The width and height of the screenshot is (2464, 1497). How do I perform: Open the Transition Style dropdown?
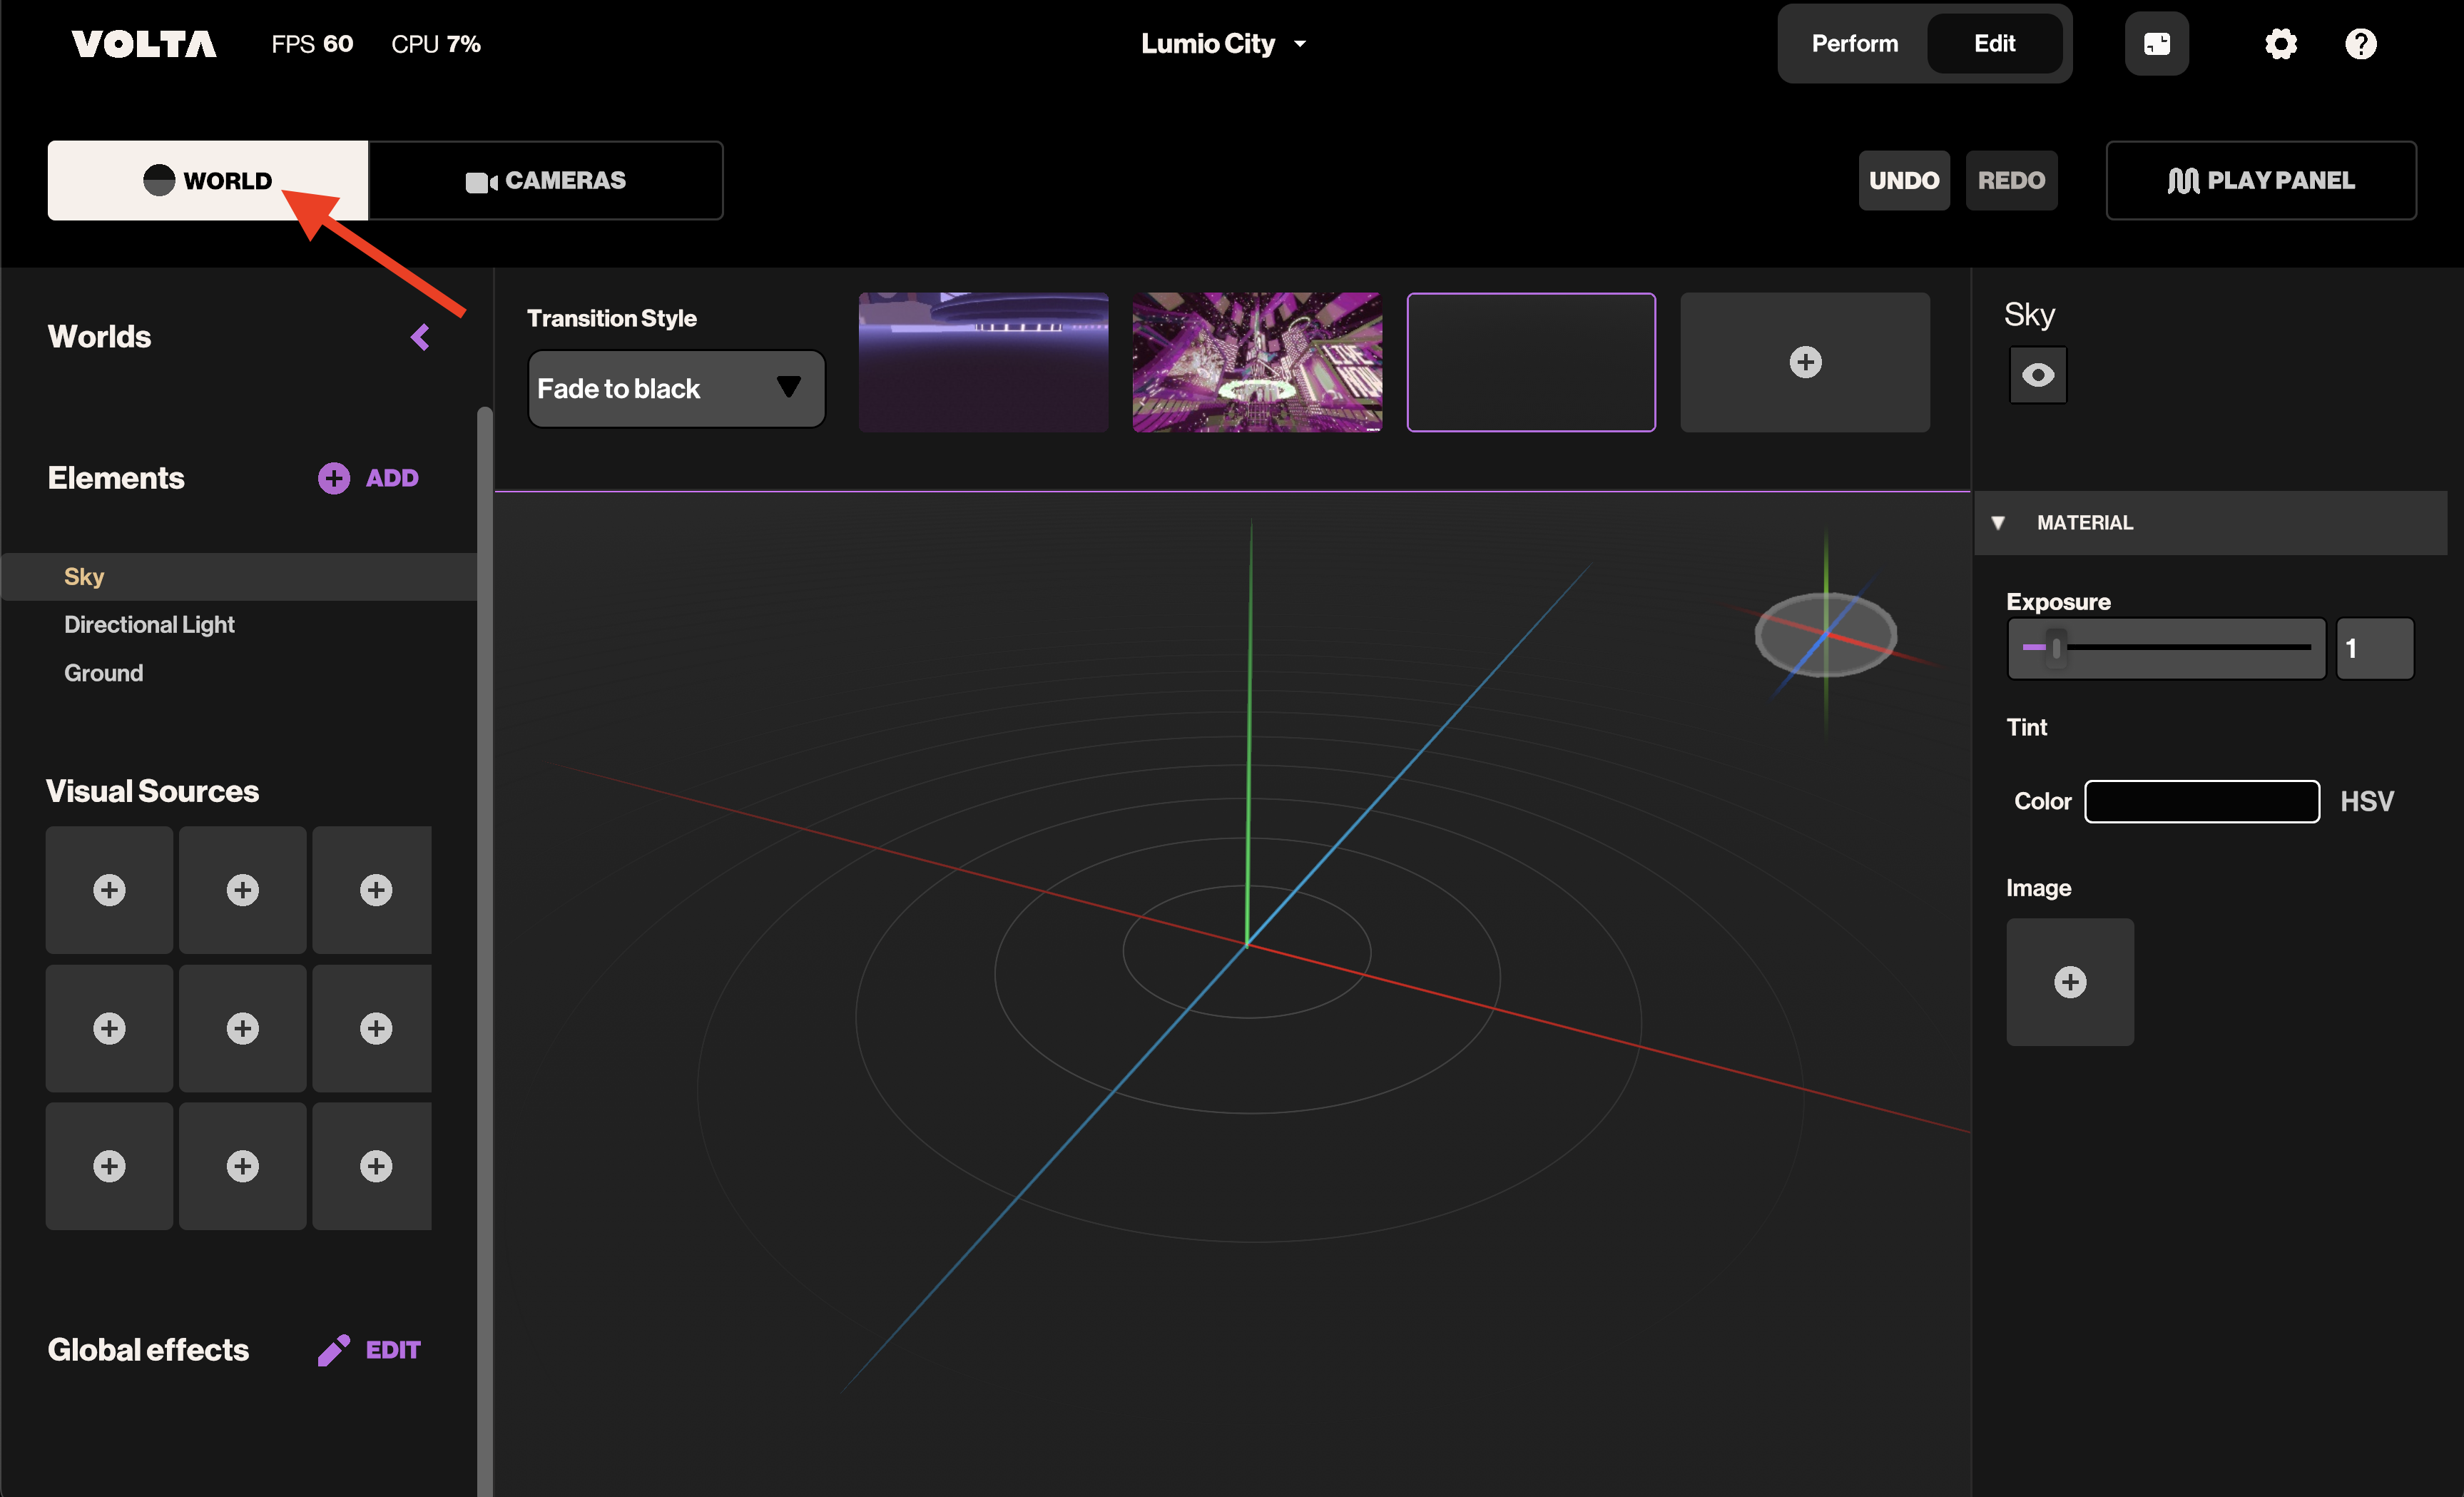pos(676,389)
